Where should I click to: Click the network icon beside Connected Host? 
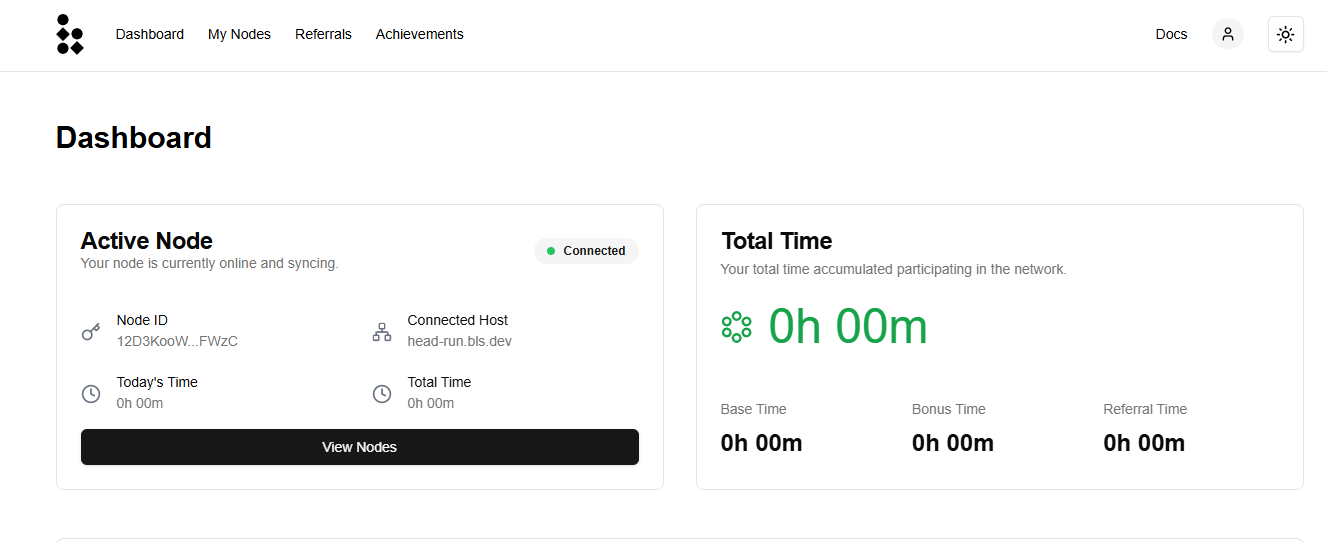[x=382, y=332]
